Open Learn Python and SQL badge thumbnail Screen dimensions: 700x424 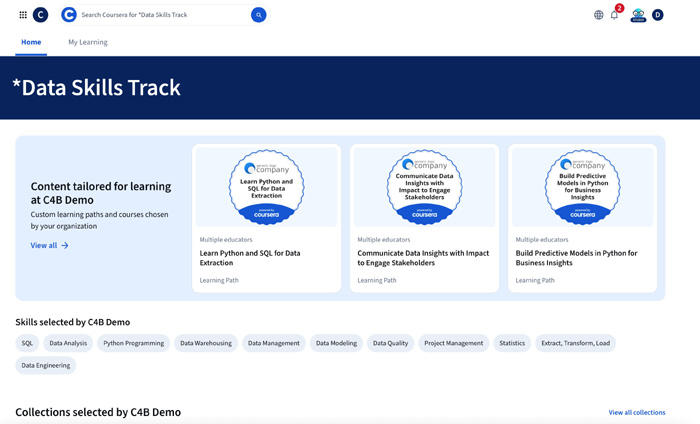(x=266, y=187)
